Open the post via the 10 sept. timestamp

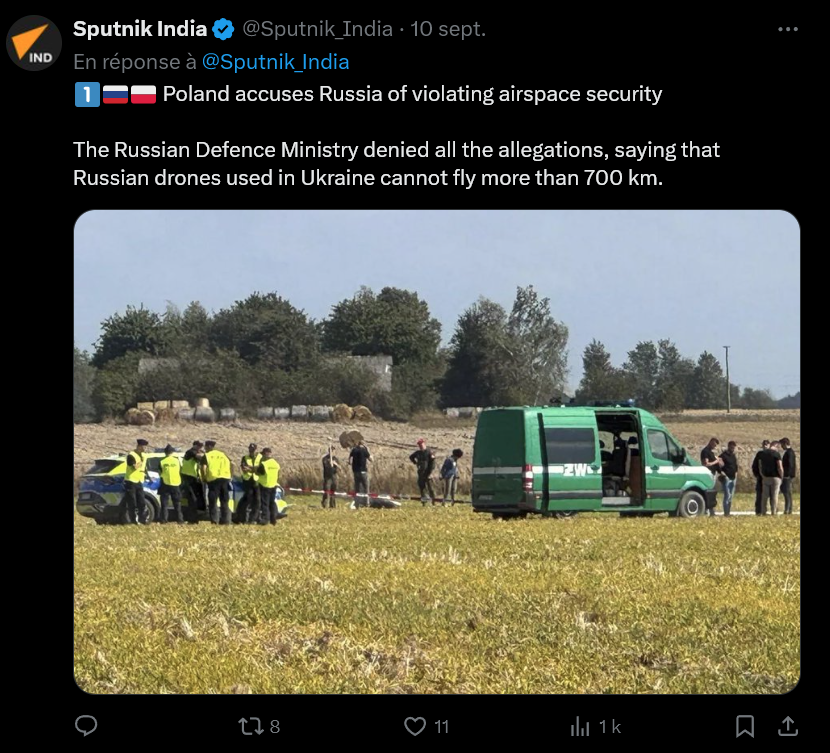(x=448, y=29)
